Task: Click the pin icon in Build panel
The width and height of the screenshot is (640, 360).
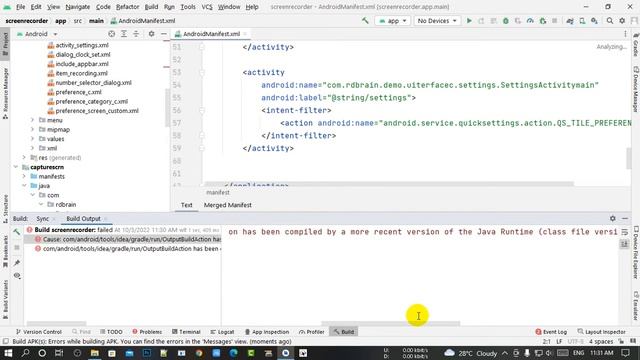Action: pos(17,262)
